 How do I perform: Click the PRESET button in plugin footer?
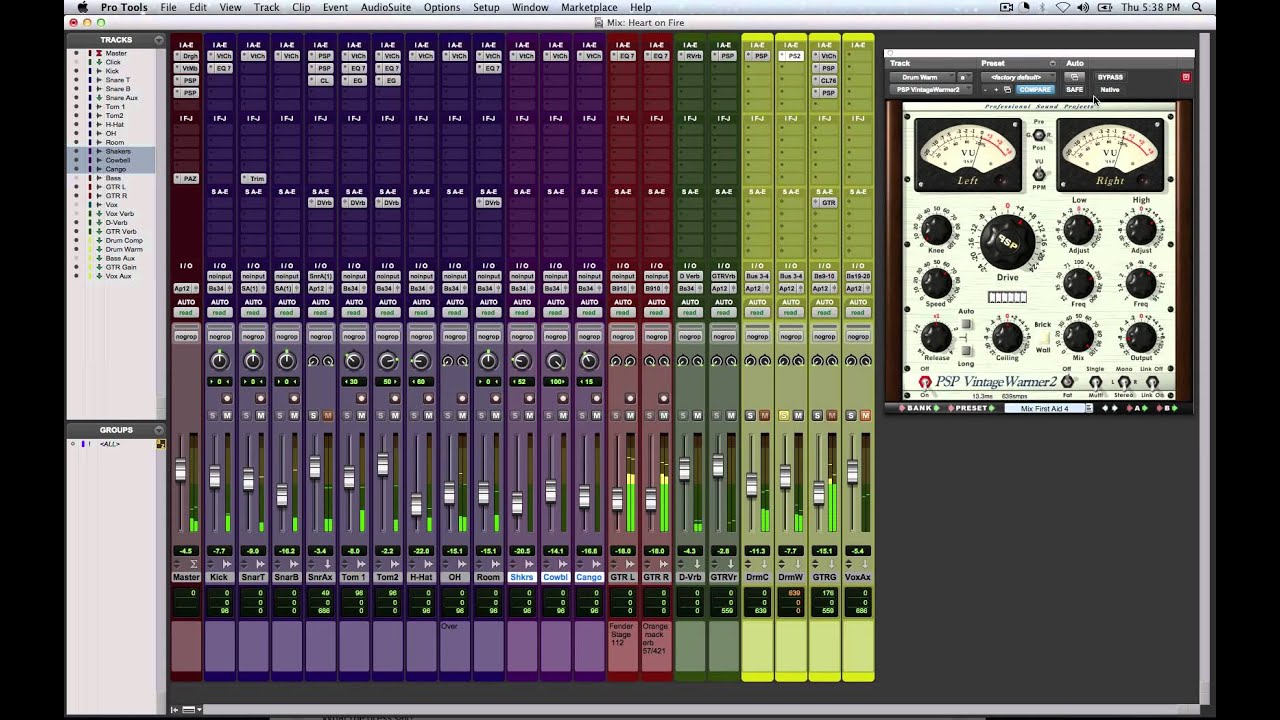click(971, 408)
